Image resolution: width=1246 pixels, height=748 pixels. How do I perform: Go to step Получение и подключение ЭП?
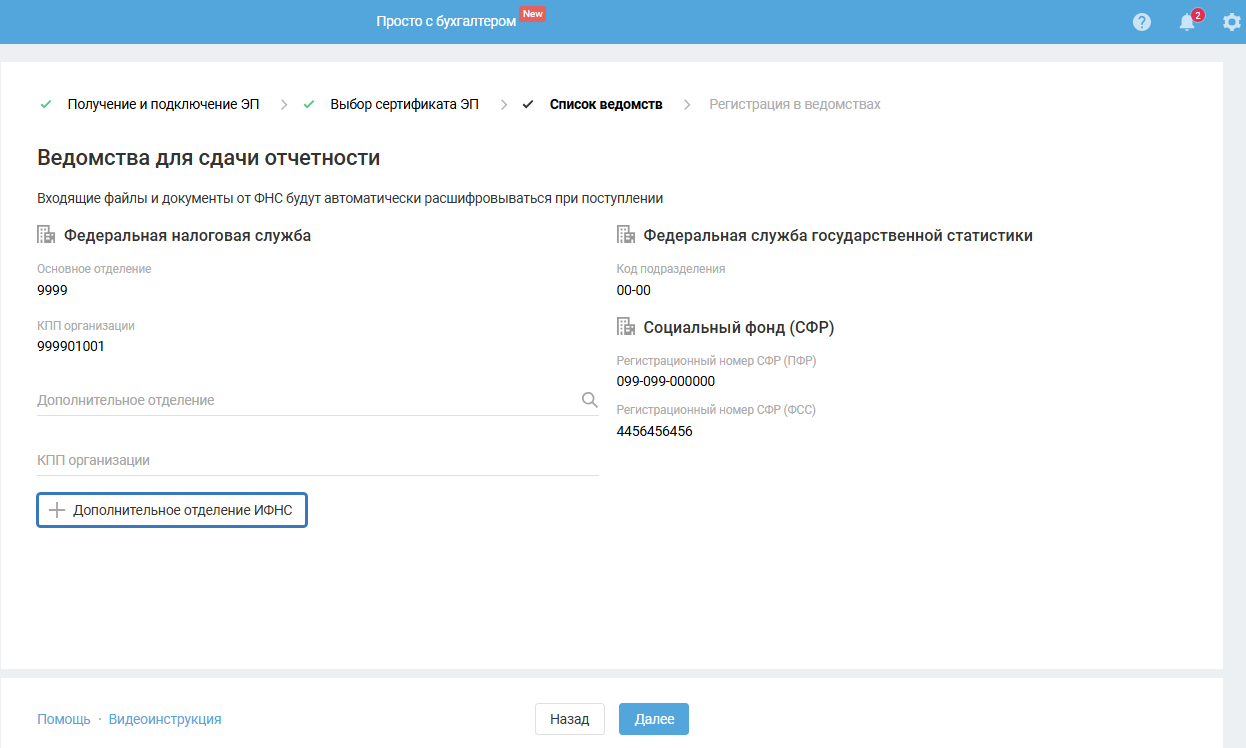pyautogui.click(x=163, y=104)
